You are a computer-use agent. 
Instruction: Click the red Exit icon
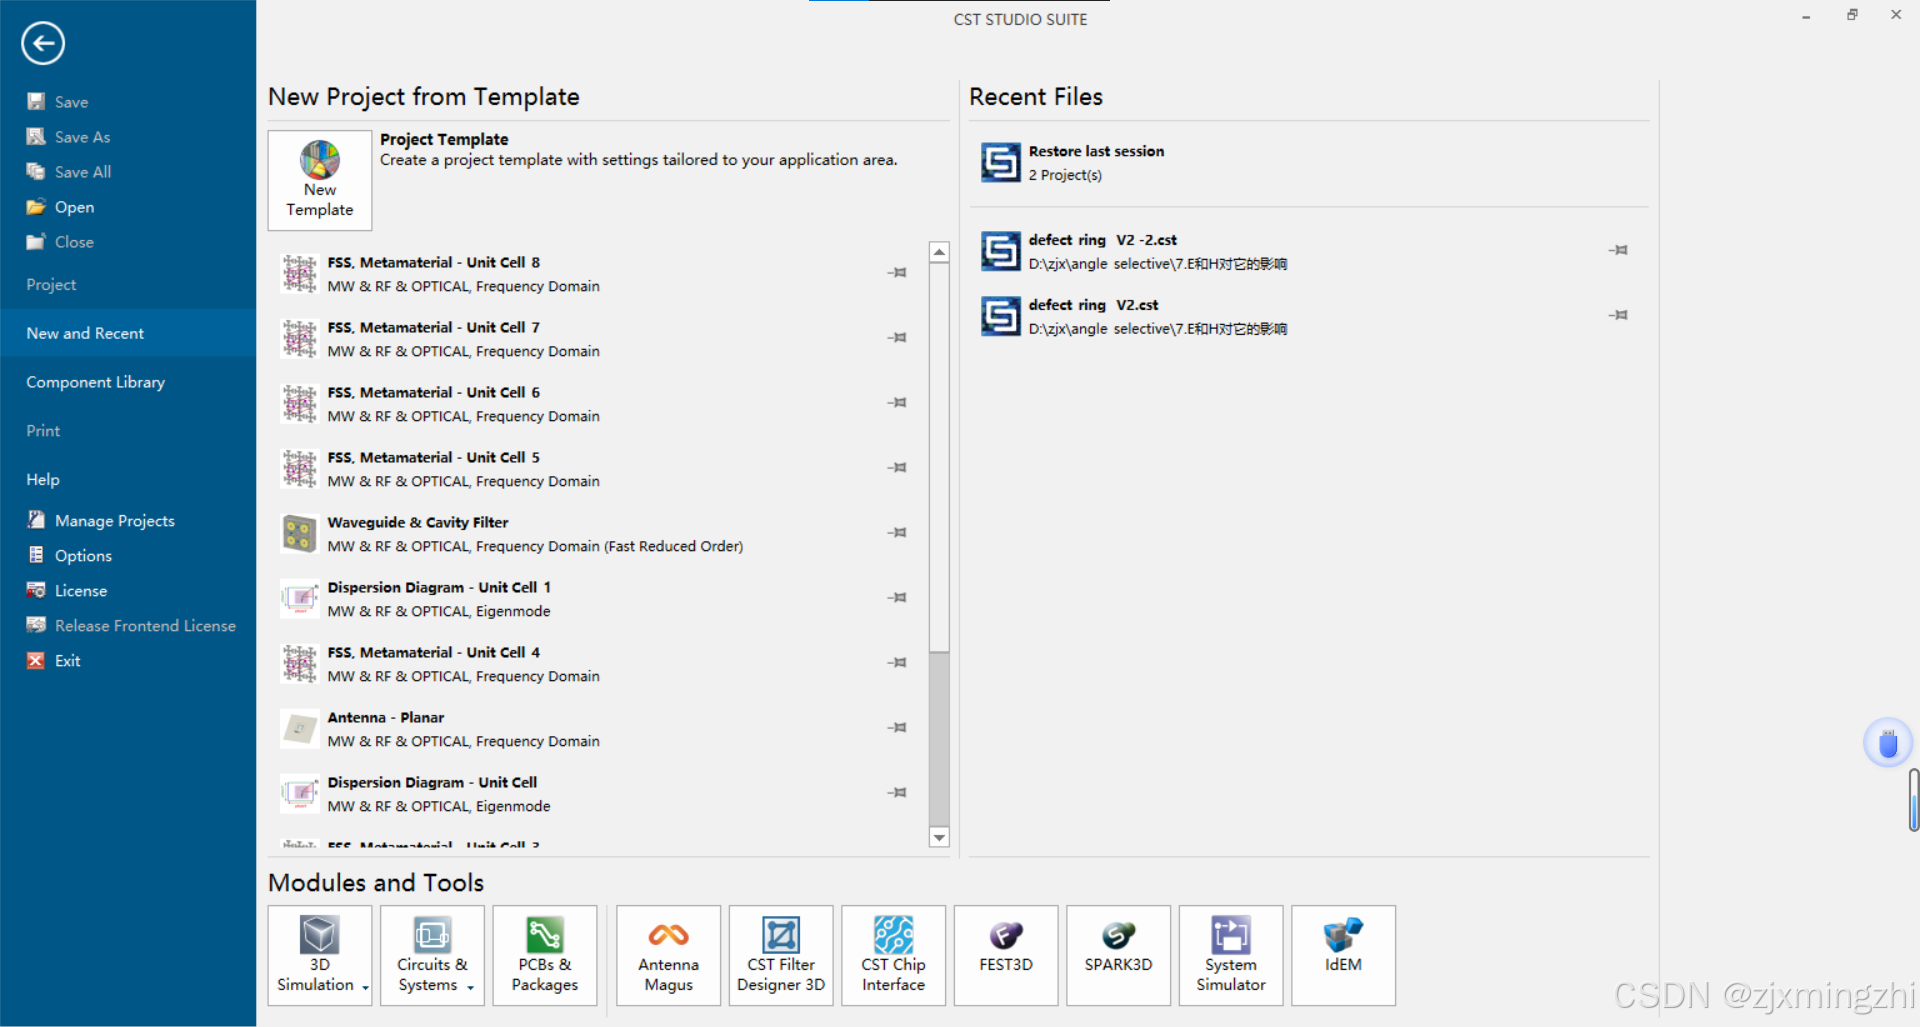tap(36, 660)
